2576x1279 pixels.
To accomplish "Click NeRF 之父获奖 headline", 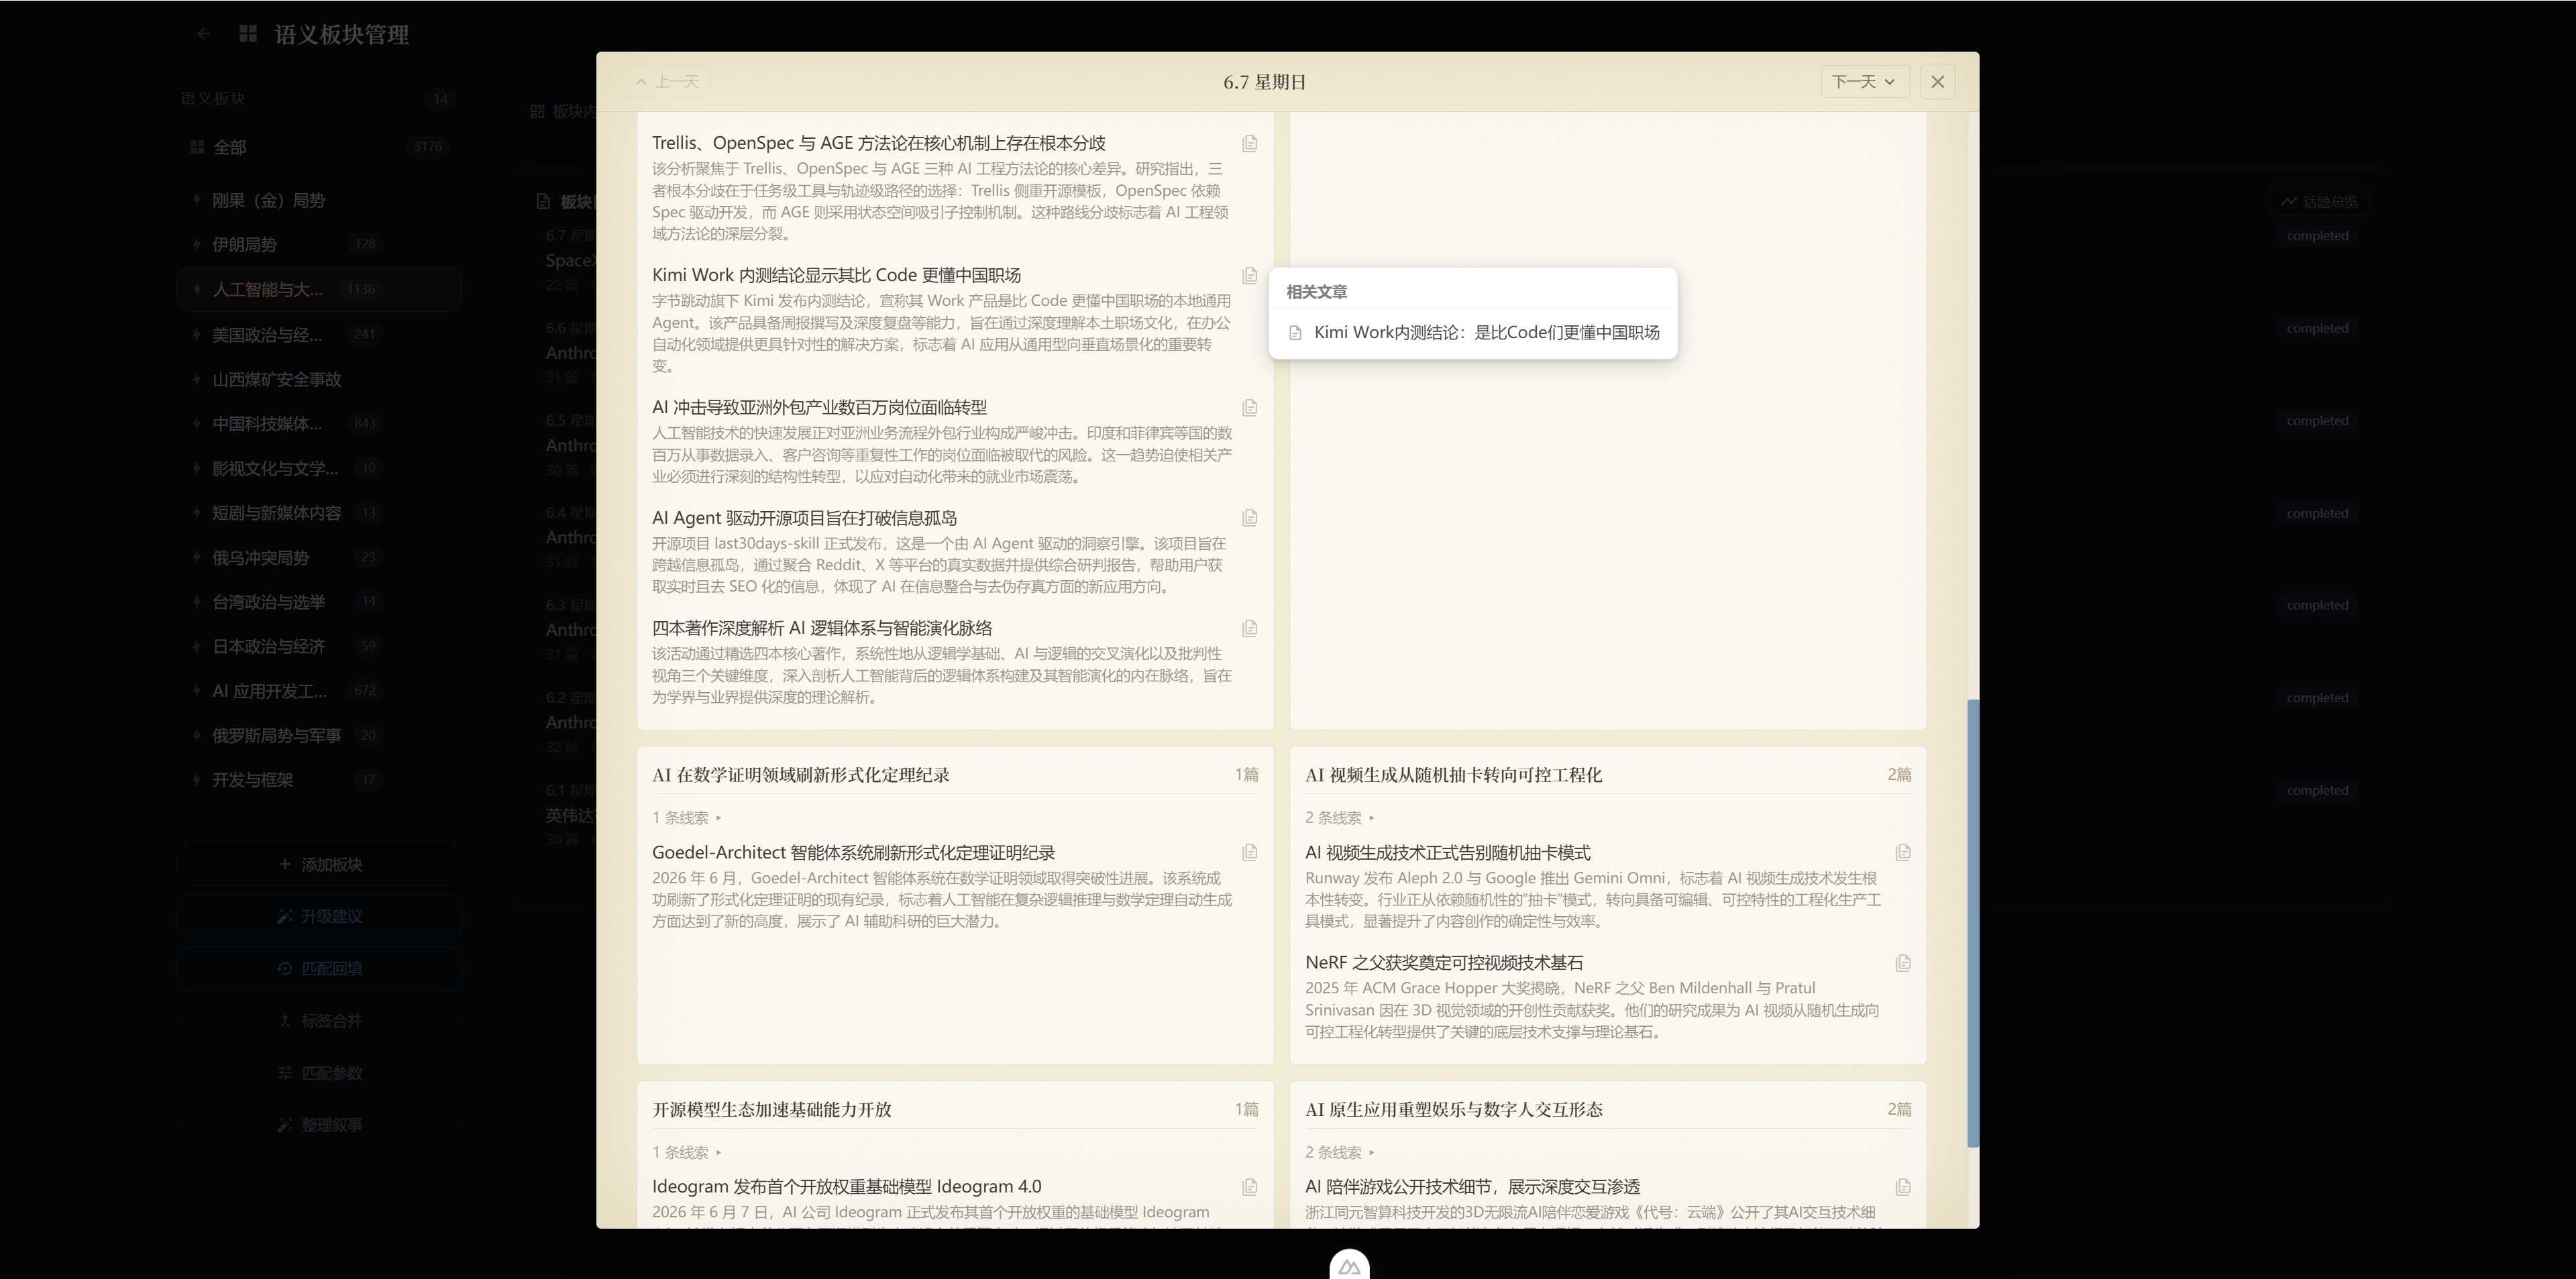I will pyautogui.click(x=1444, y=963).
